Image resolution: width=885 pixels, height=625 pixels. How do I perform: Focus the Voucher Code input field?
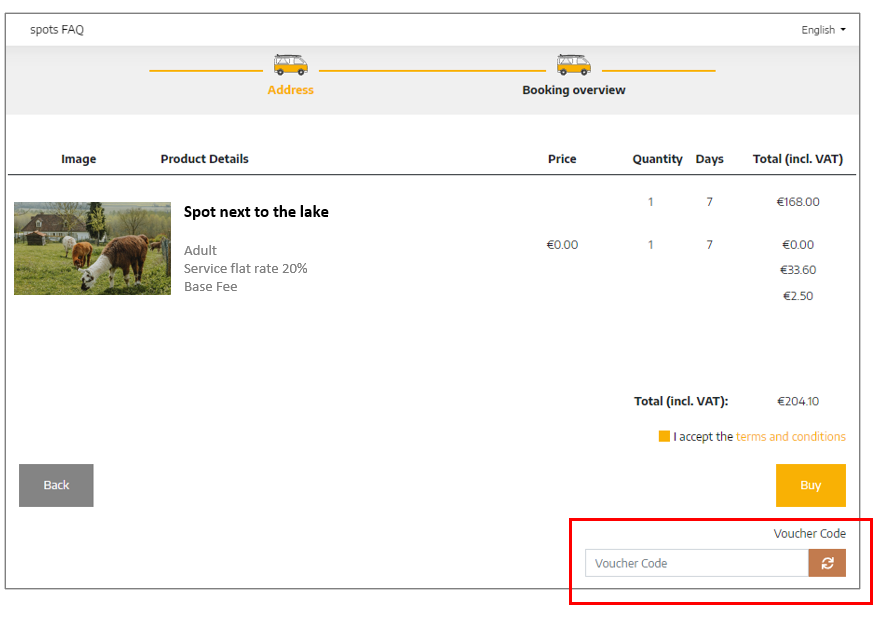697,563
